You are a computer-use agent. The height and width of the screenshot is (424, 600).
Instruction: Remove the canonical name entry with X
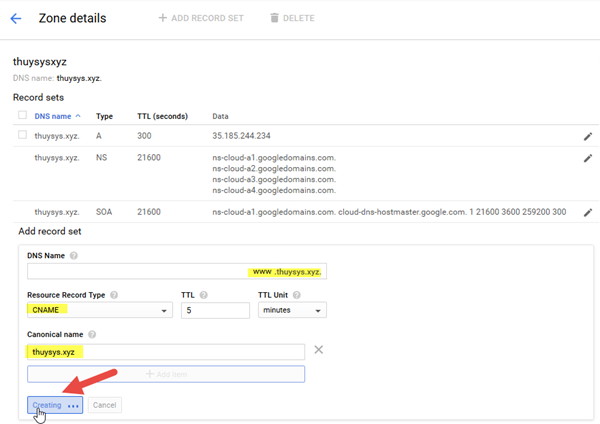click(x=318, y=349)
